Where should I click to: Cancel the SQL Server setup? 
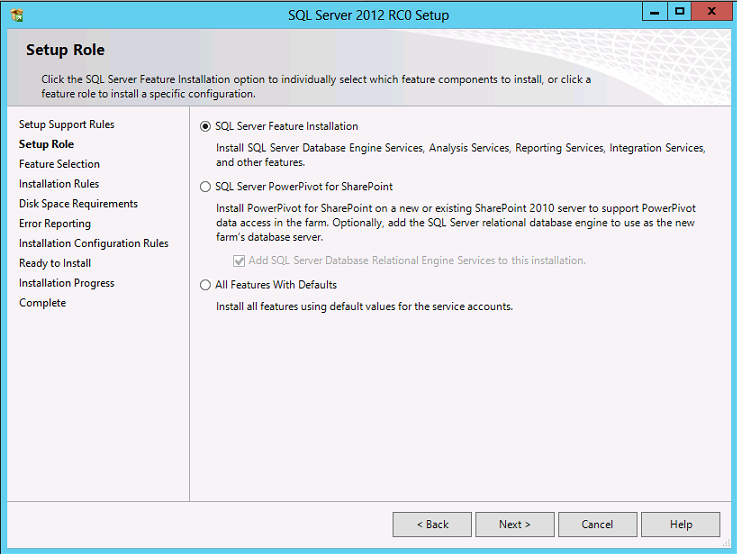[x=597, y=524]
